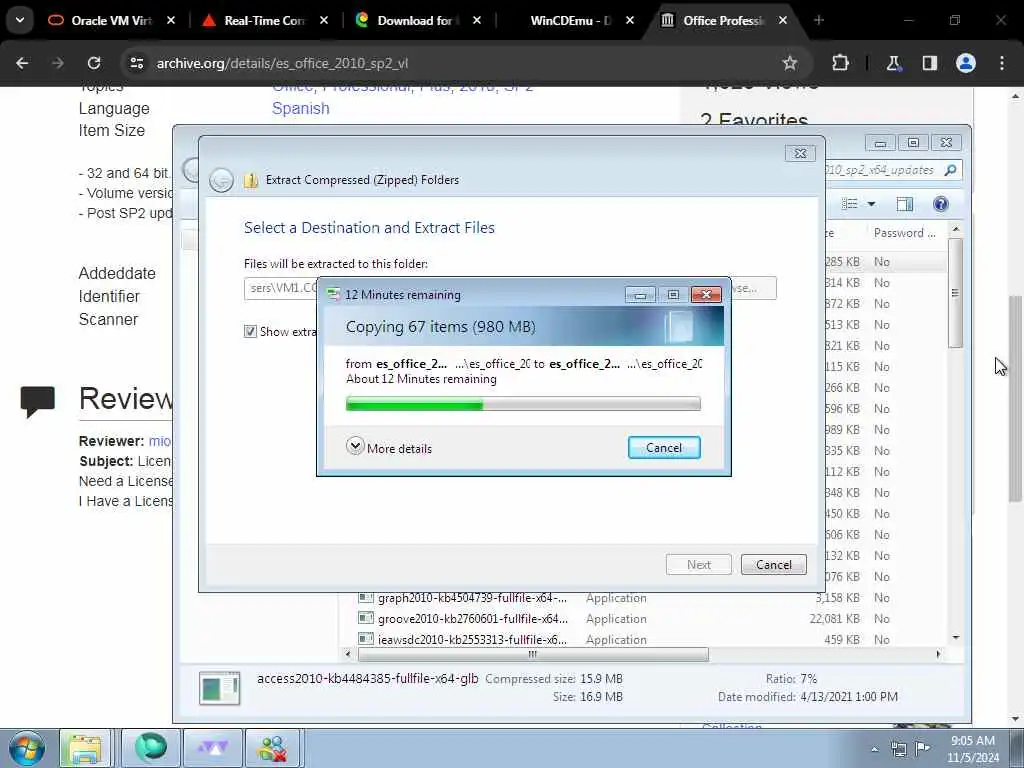Screen dimensions: 1024x768
Task: Open Windows Start button
Action: pos(27,748)
